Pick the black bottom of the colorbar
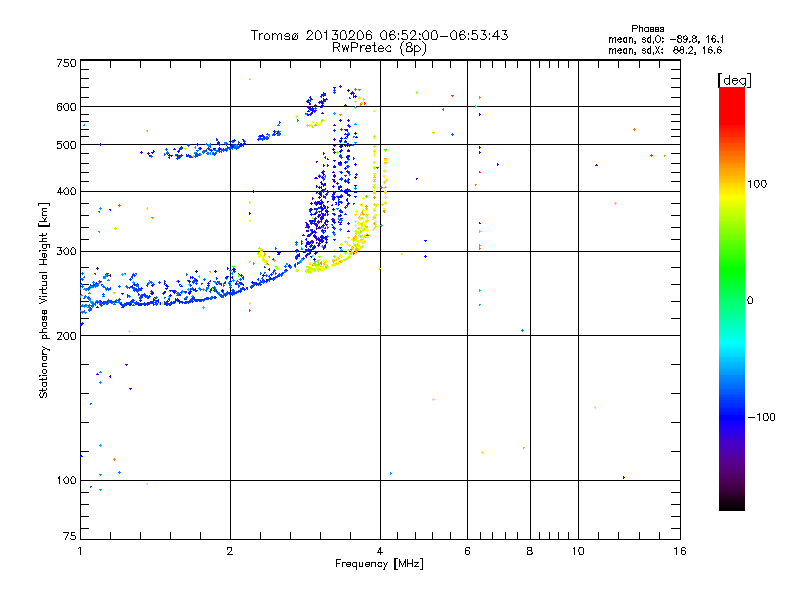 point(732,503)
